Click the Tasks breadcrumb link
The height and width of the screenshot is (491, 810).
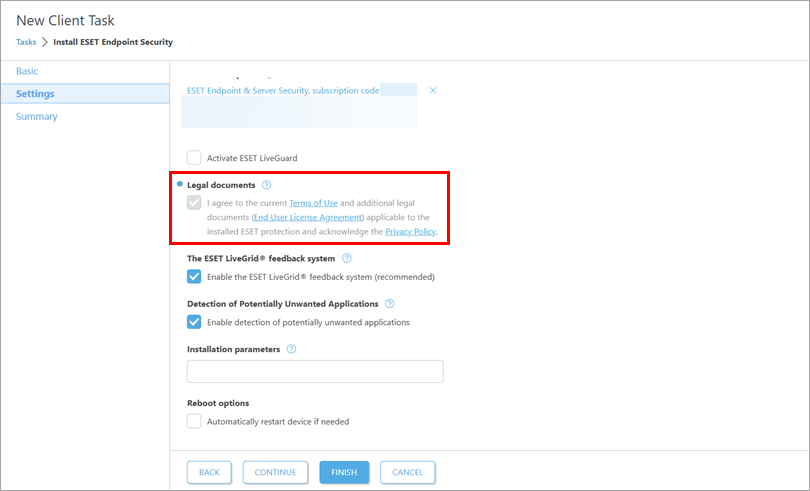(x=26, y=42)
